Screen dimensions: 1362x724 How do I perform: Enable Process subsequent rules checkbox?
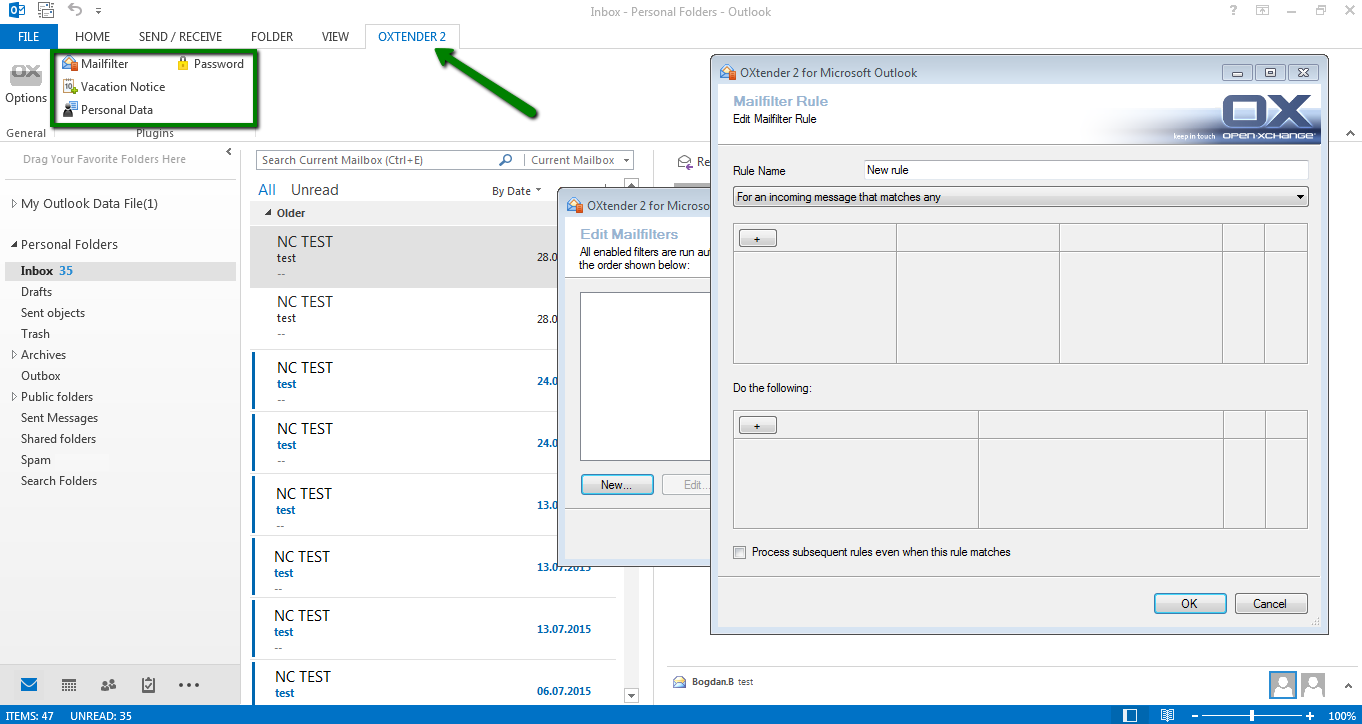point(740,552)
